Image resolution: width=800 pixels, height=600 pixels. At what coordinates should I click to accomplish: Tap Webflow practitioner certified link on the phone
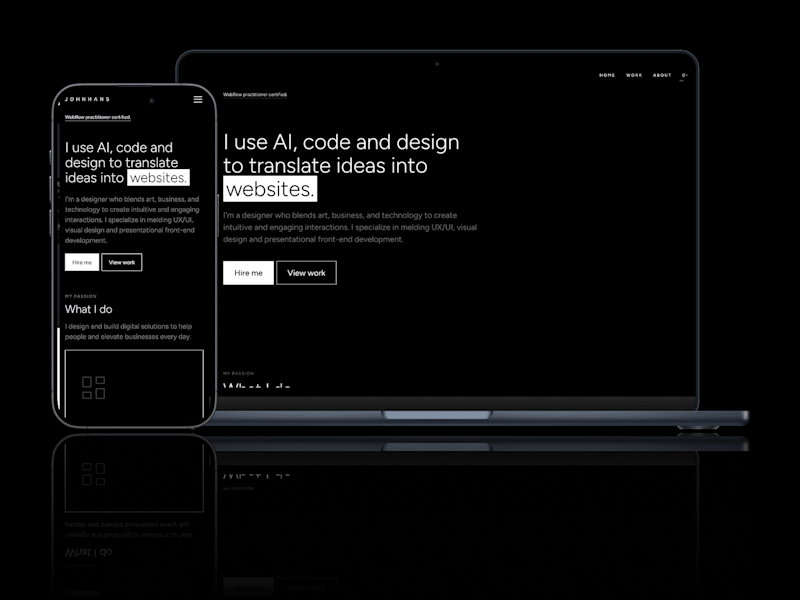[97, 117]
